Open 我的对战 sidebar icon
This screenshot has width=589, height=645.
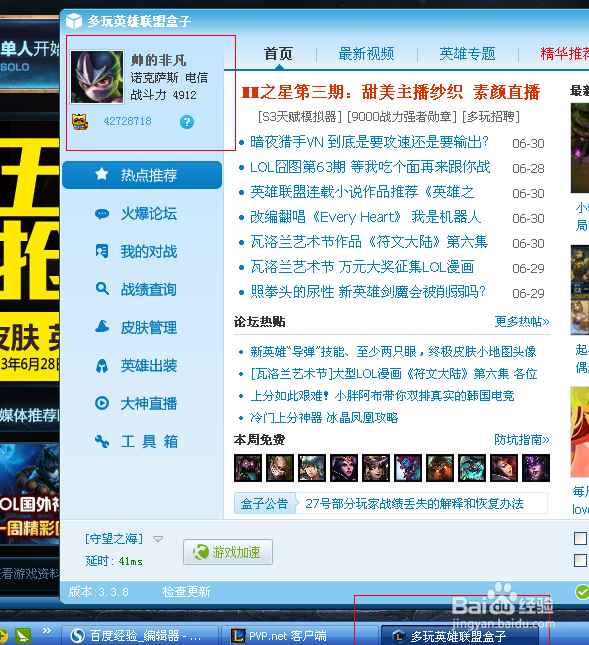pos(102,251)
